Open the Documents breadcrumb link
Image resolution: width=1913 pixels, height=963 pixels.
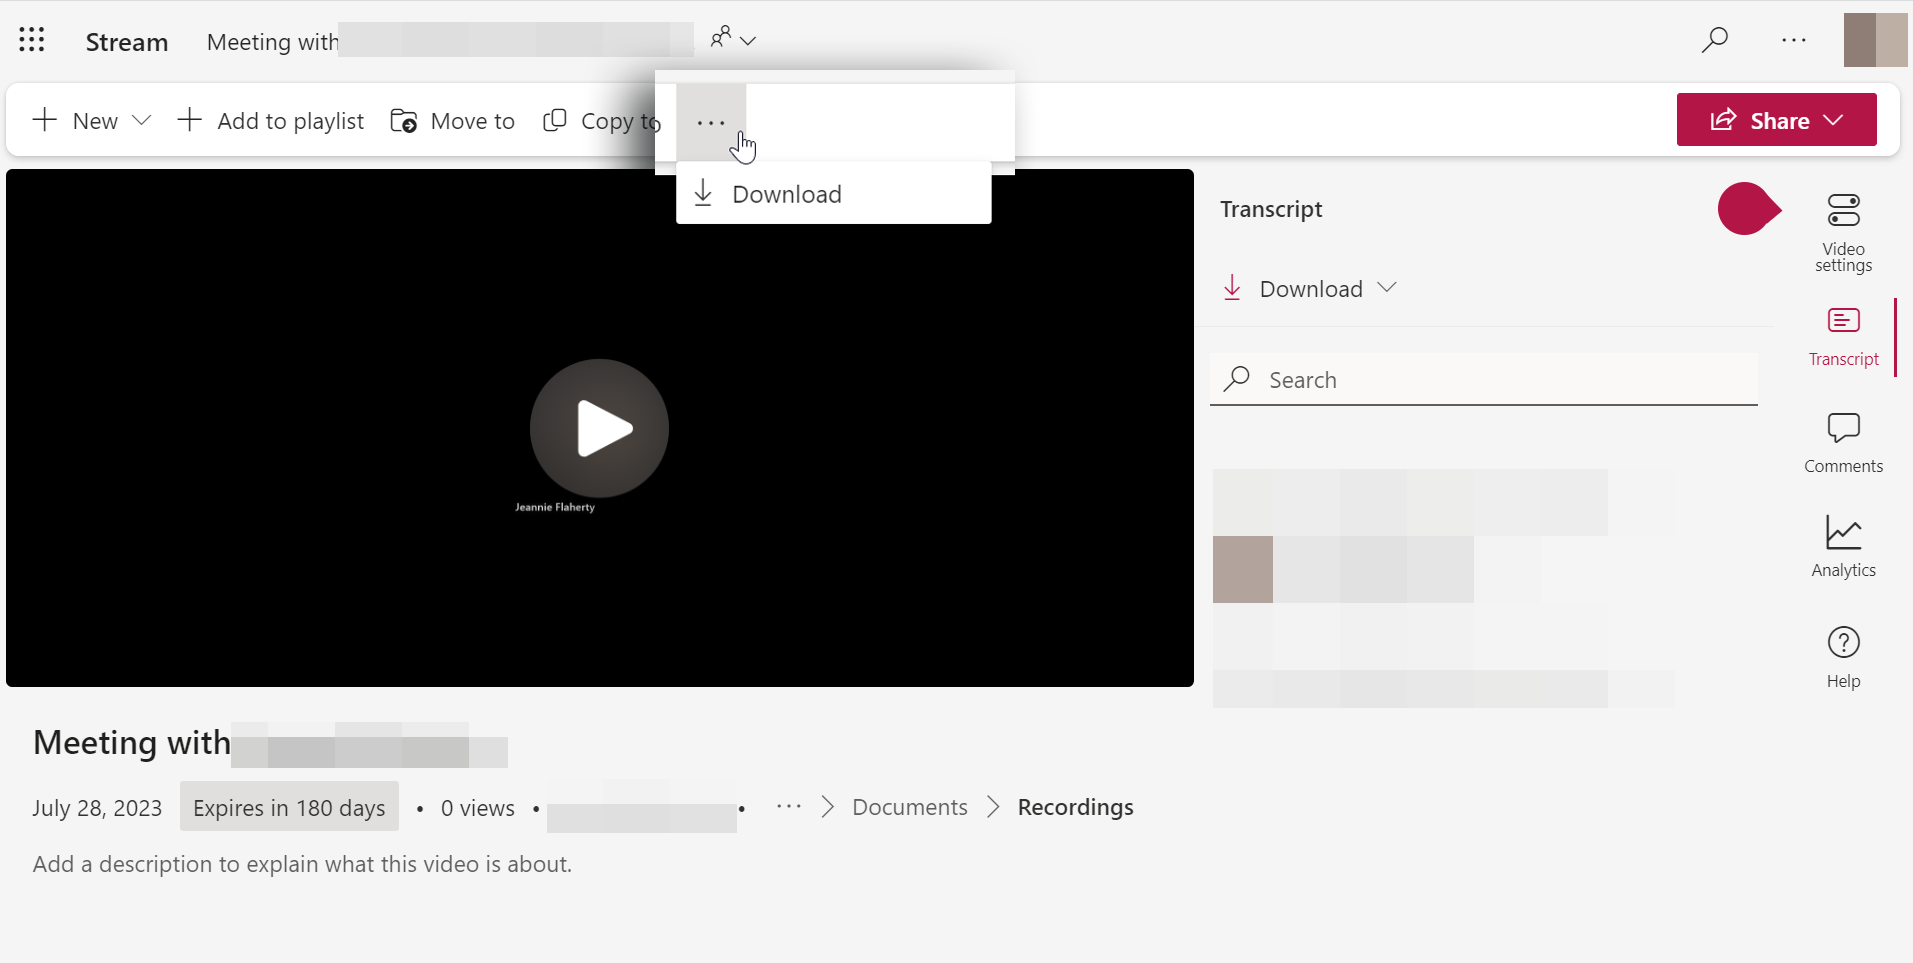coord(909,807)
